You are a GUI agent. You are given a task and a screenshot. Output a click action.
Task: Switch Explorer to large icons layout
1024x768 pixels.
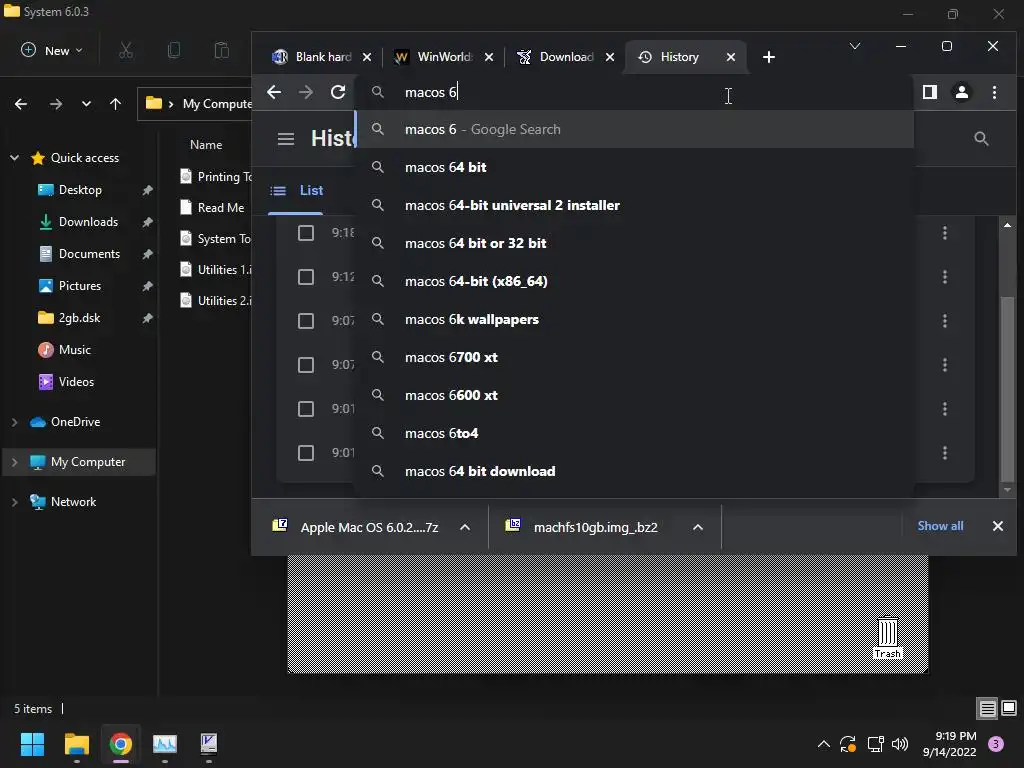(1009, 708)
